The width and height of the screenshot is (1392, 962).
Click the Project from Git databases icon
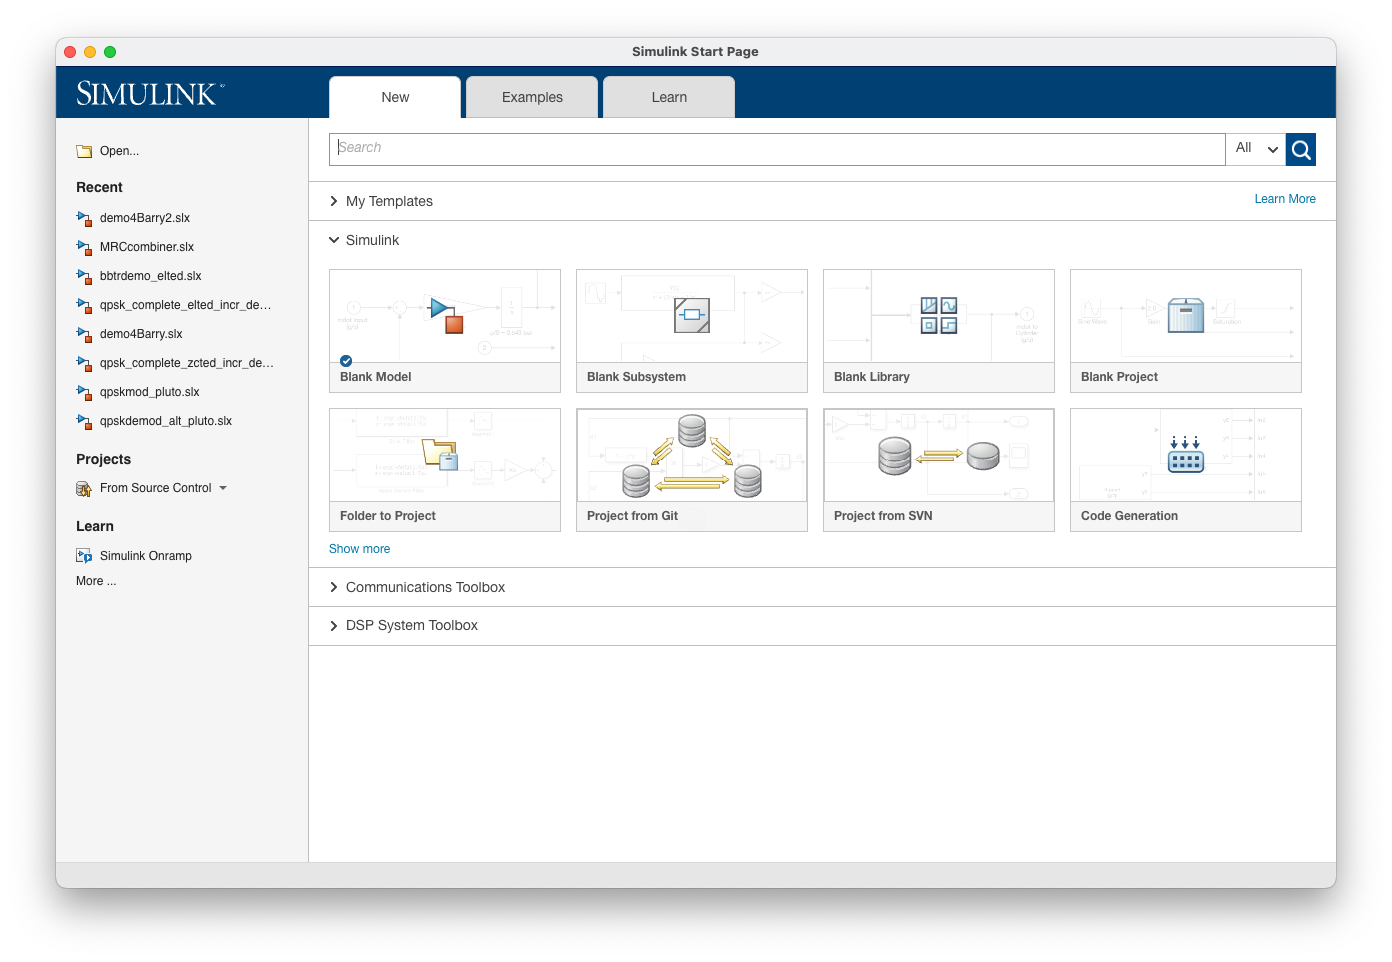692,457
